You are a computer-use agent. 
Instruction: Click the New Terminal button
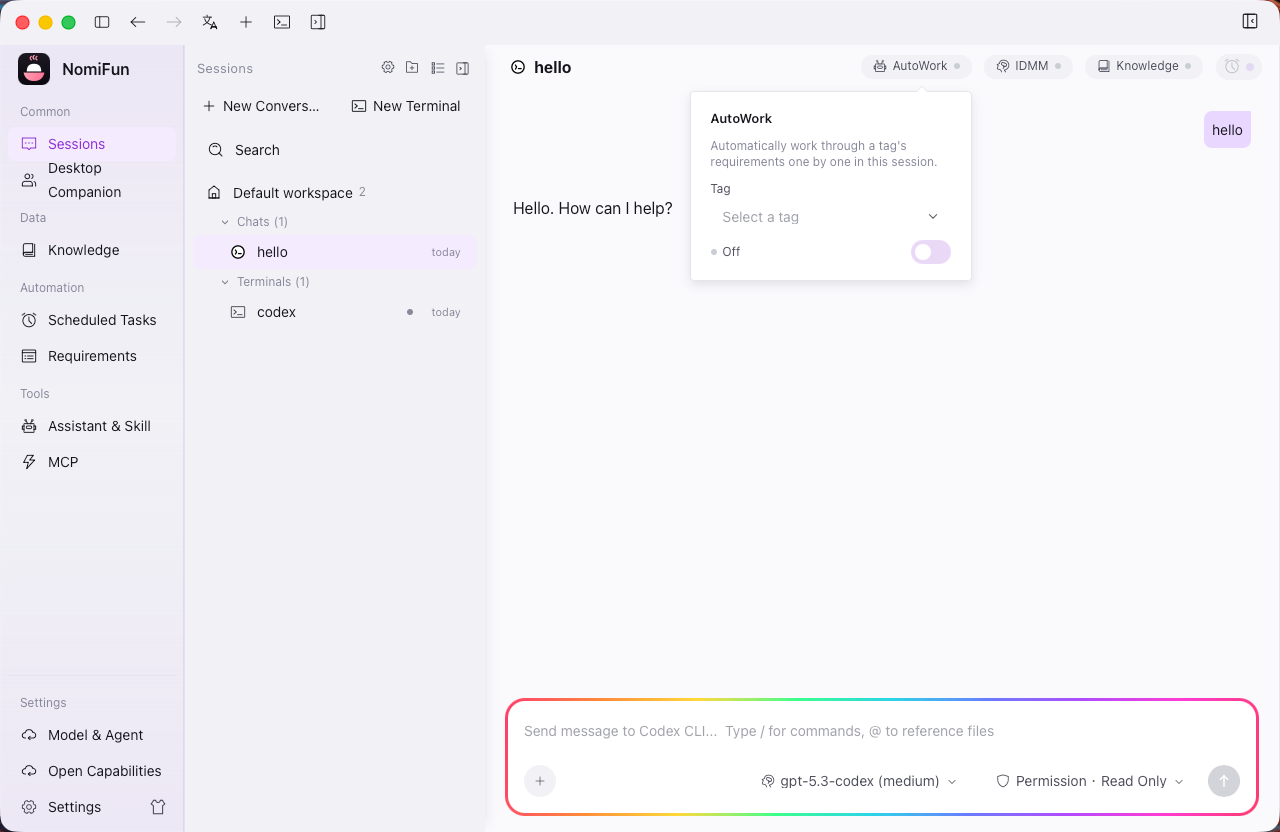pos(406,106)
